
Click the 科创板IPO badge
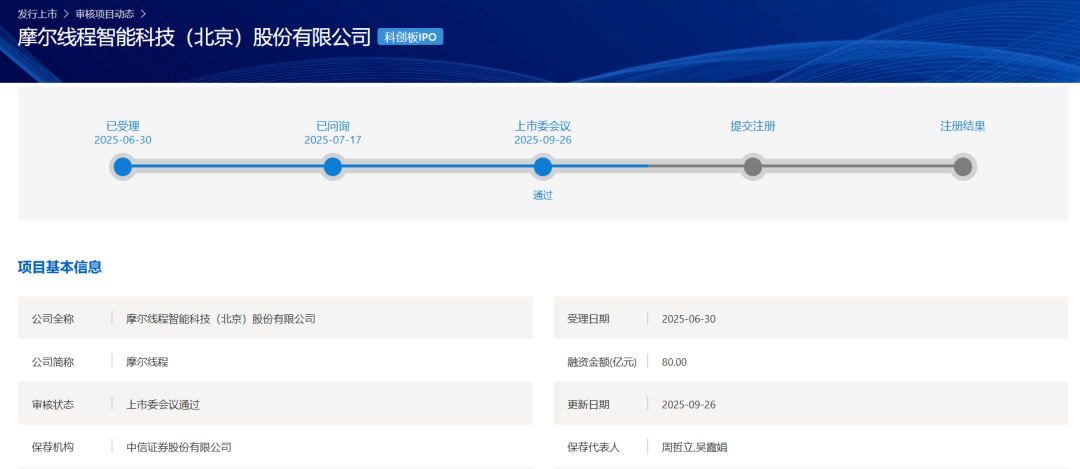[x=411, y=37]
